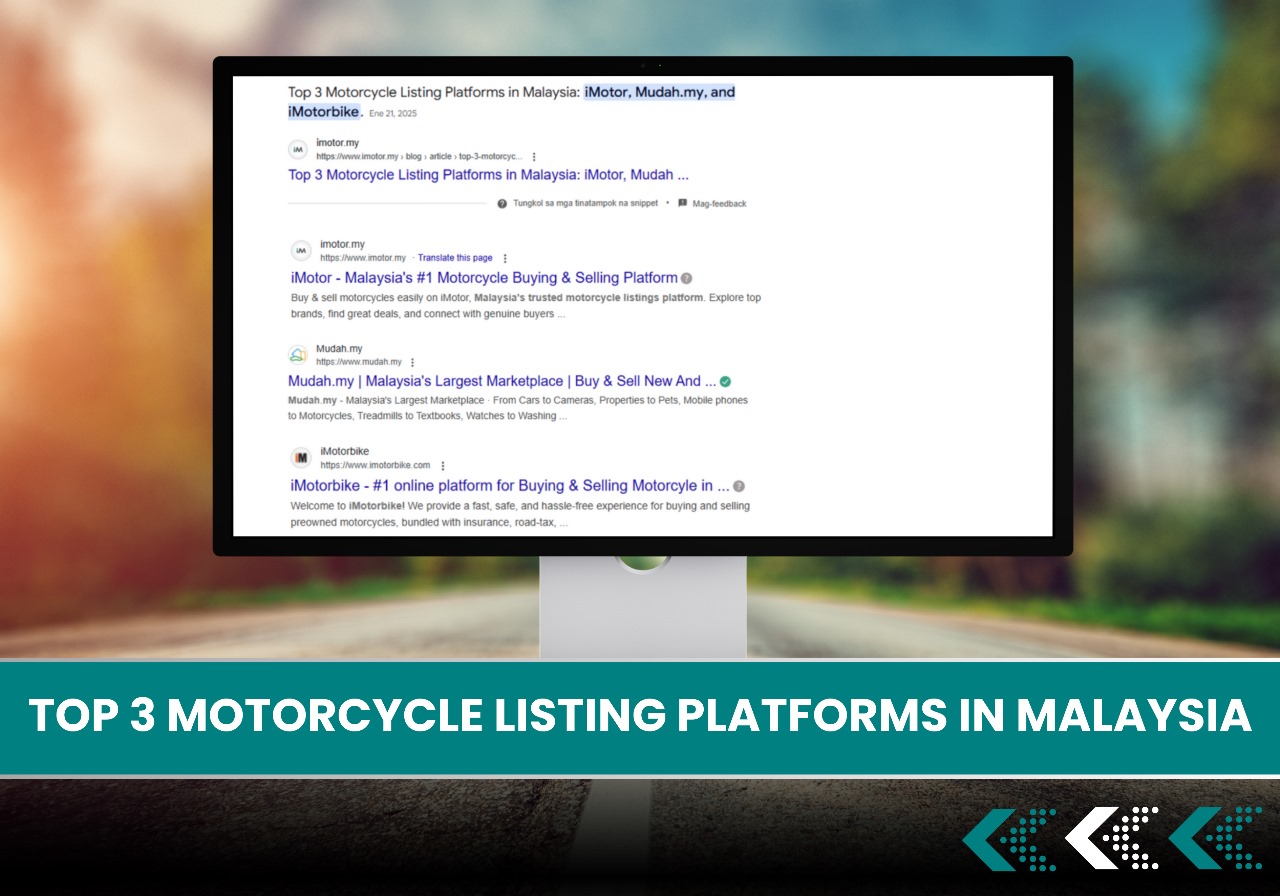Click the Mag-feedback link
Viewport: 1280px width, 896px height.
point(719,203)
